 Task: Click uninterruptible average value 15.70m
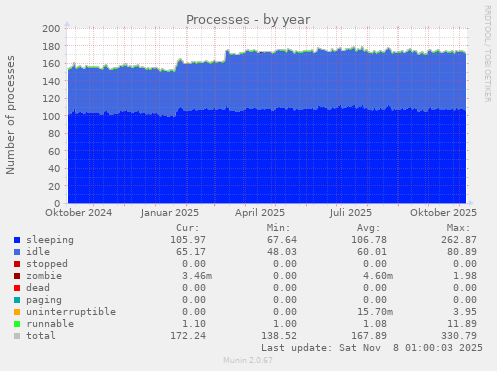tap(375, 312)
